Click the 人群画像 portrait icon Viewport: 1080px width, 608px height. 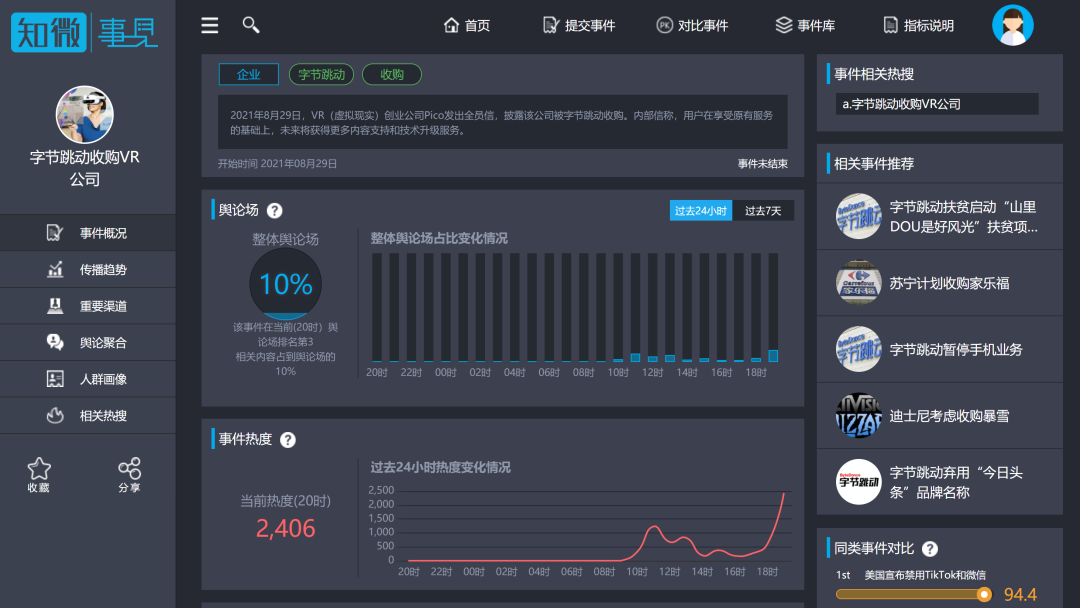coord(54,379)
